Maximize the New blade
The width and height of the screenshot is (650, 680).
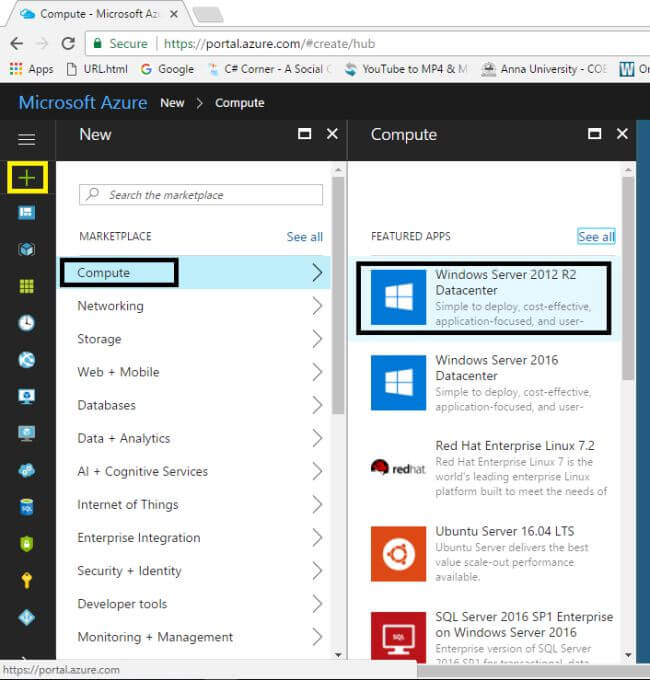[x=304, y=134]
